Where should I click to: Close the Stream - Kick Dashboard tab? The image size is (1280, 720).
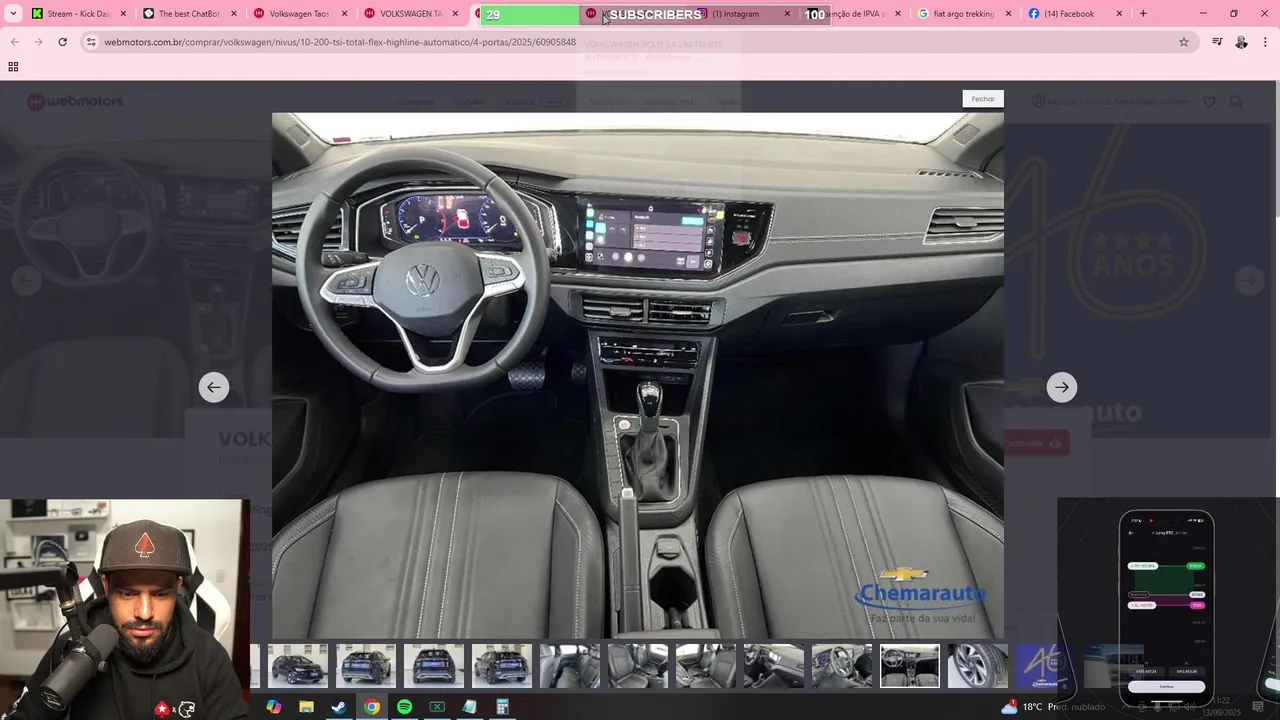pos(123,14)
